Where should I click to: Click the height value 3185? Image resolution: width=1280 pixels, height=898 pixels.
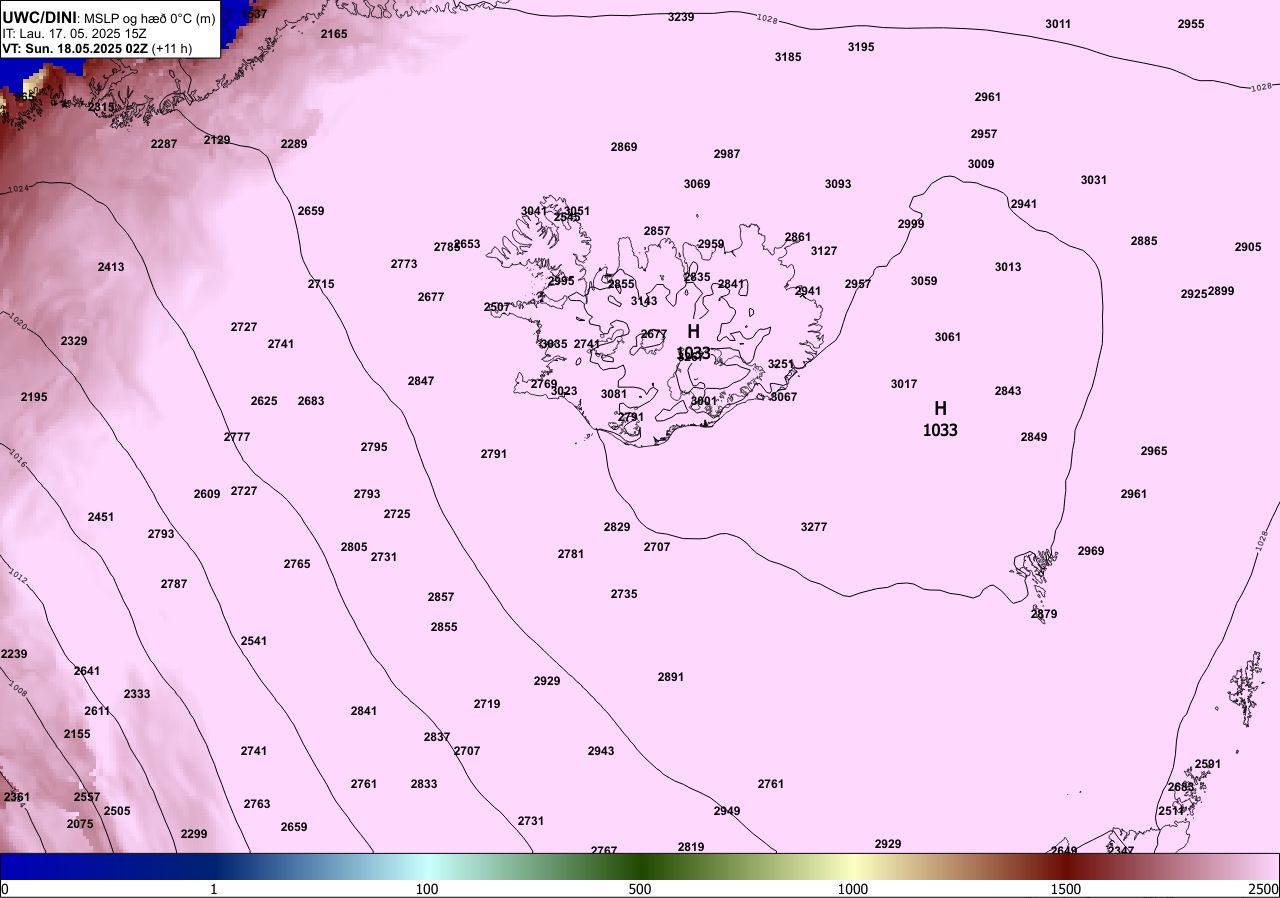pyautogui.click(x=788, y=57)
